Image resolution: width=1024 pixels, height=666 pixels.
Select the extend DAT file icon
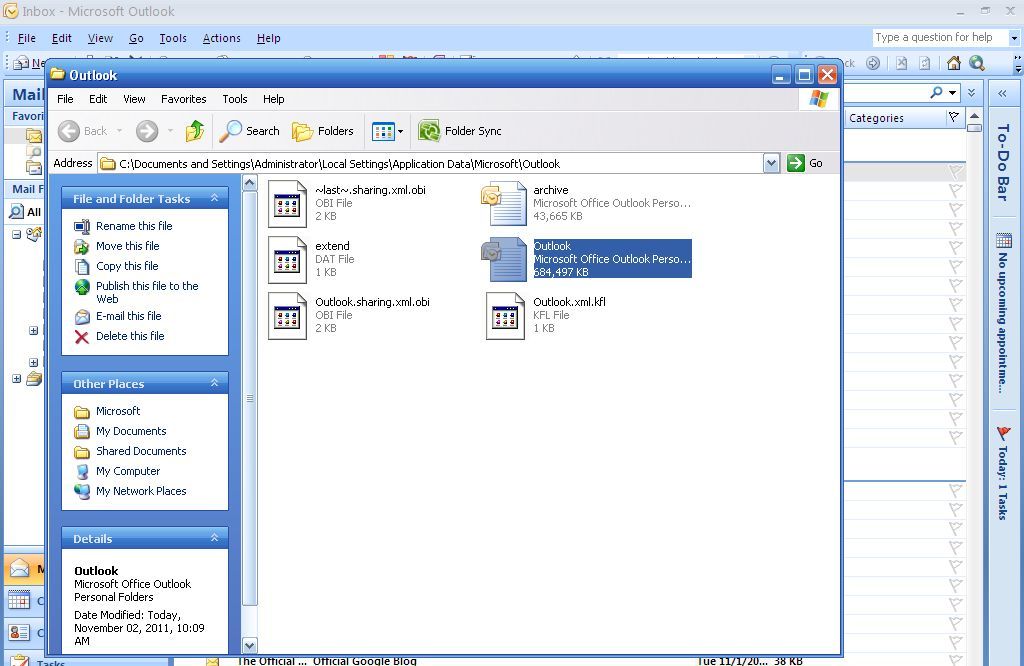tap(287, 260)
